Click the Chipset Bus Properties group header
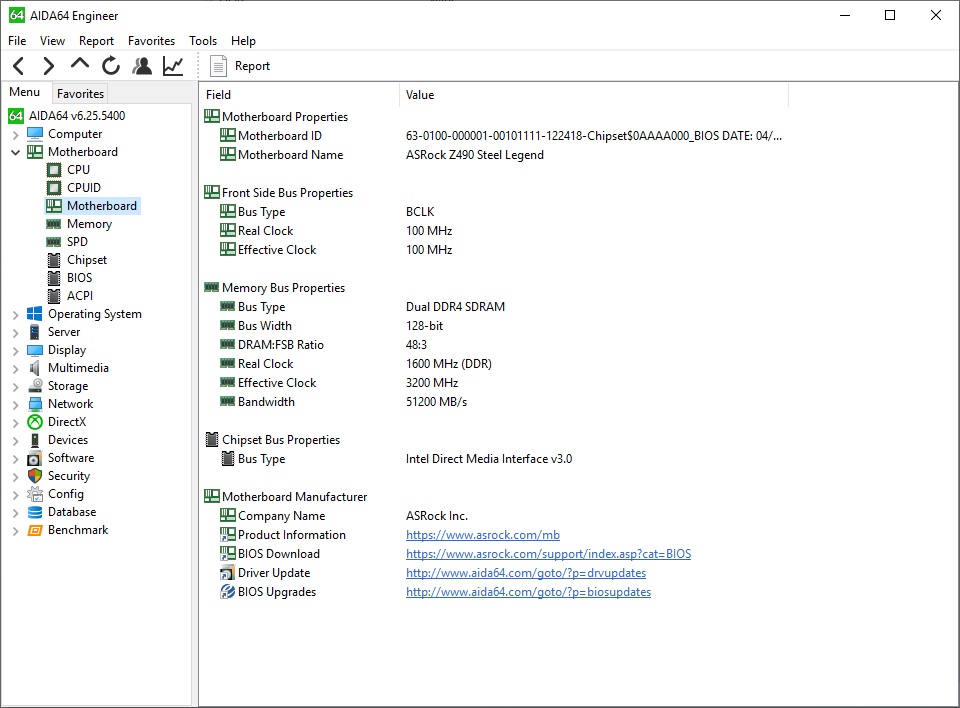 tap(272, 440)
